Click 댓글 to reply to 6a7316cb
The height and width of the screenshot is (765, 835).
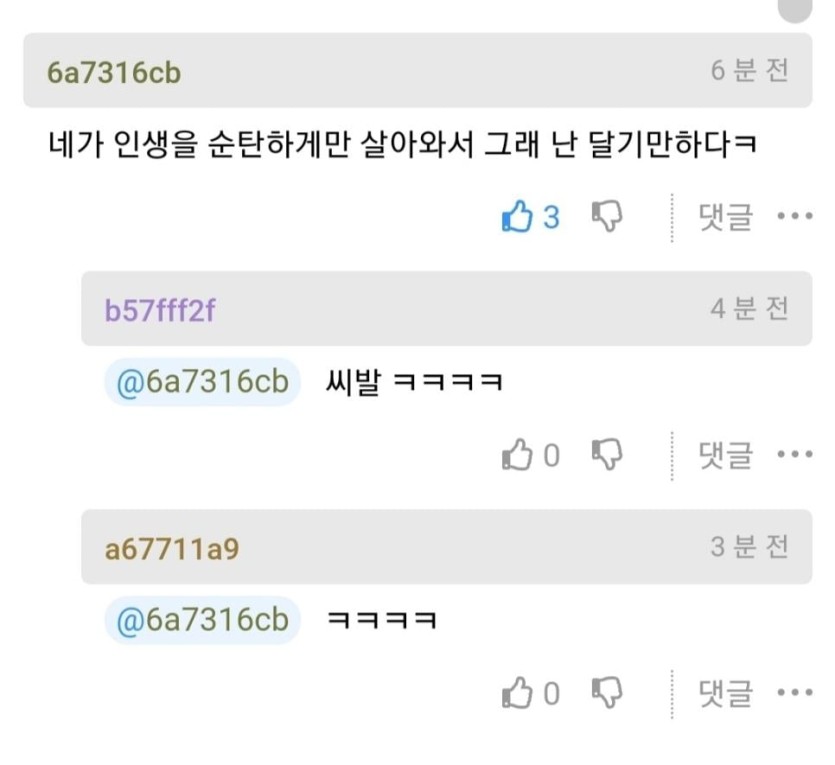[725, 216]
